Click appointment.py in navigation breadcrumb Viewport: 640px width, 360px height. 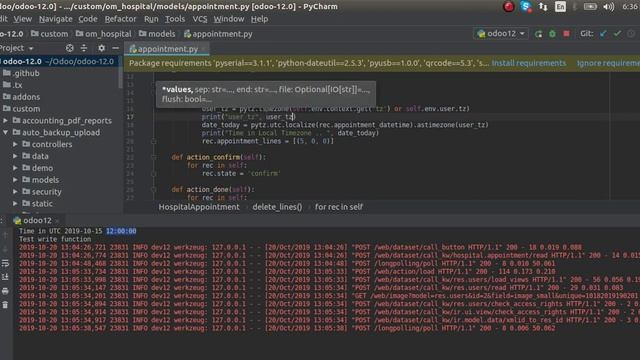(x=218, y=34)
